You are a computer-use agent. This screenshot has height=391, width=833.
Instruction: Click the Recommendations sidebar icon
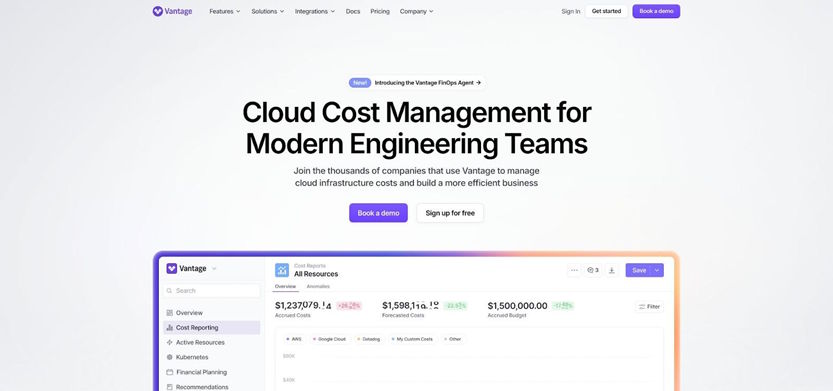pos(169,387)
